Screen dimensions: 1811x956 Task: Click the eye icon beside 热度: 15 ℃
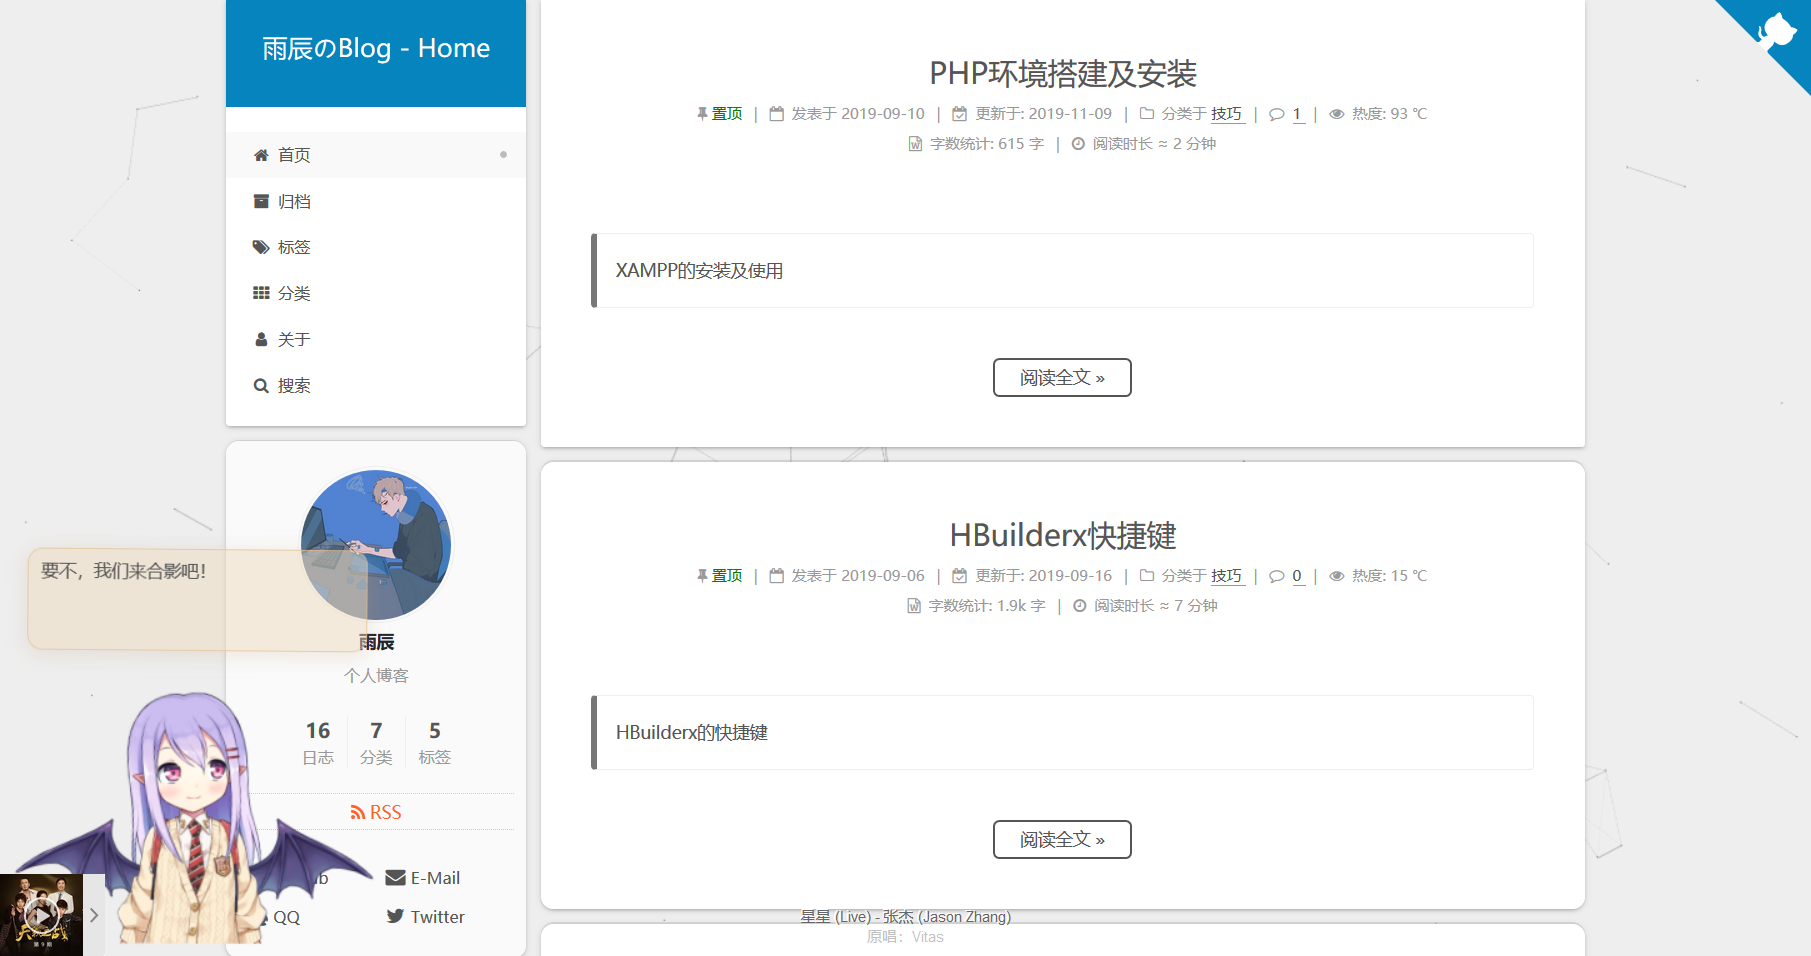click(1337, 576)
